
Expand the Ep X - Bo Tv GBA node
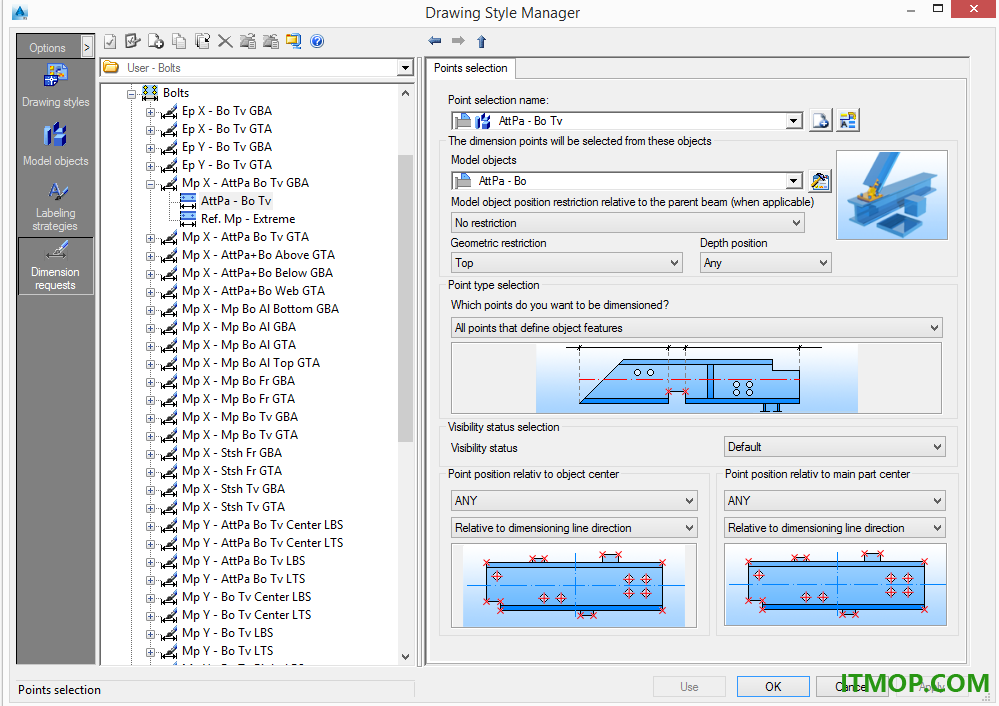tap(150, 112)
